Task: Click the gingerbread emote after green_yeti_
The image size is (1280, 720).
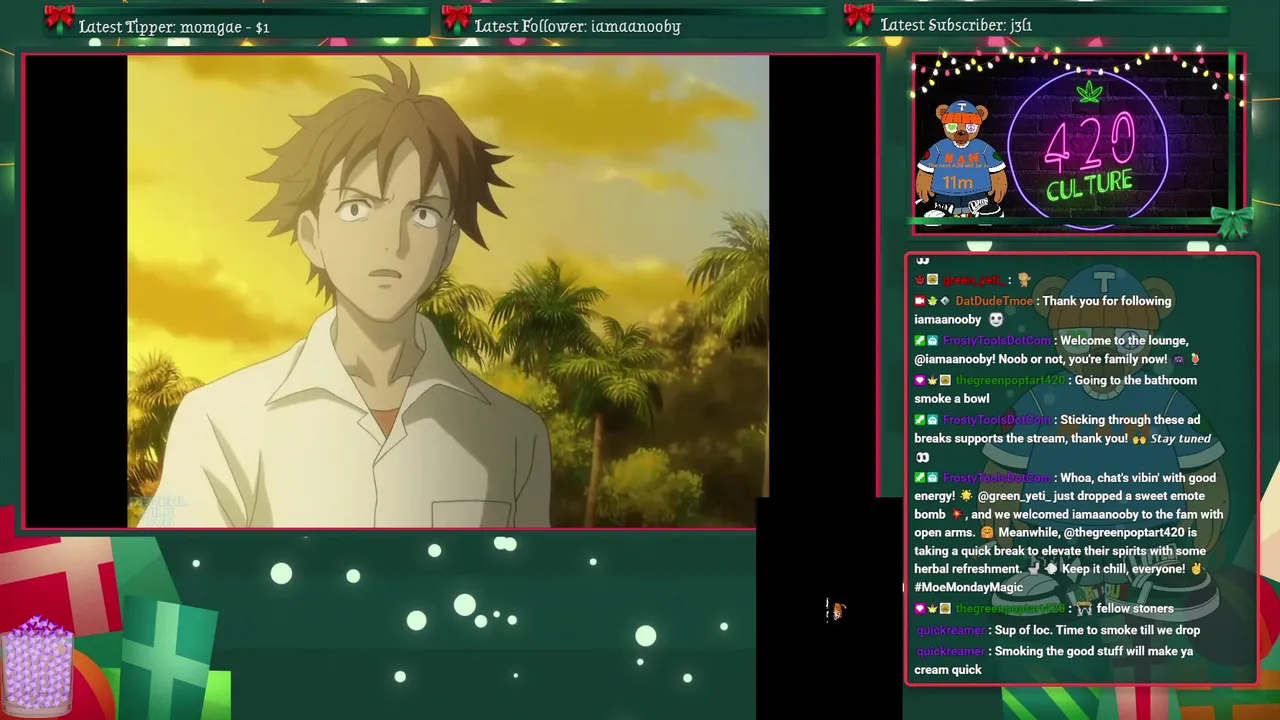Action: 1023,281
